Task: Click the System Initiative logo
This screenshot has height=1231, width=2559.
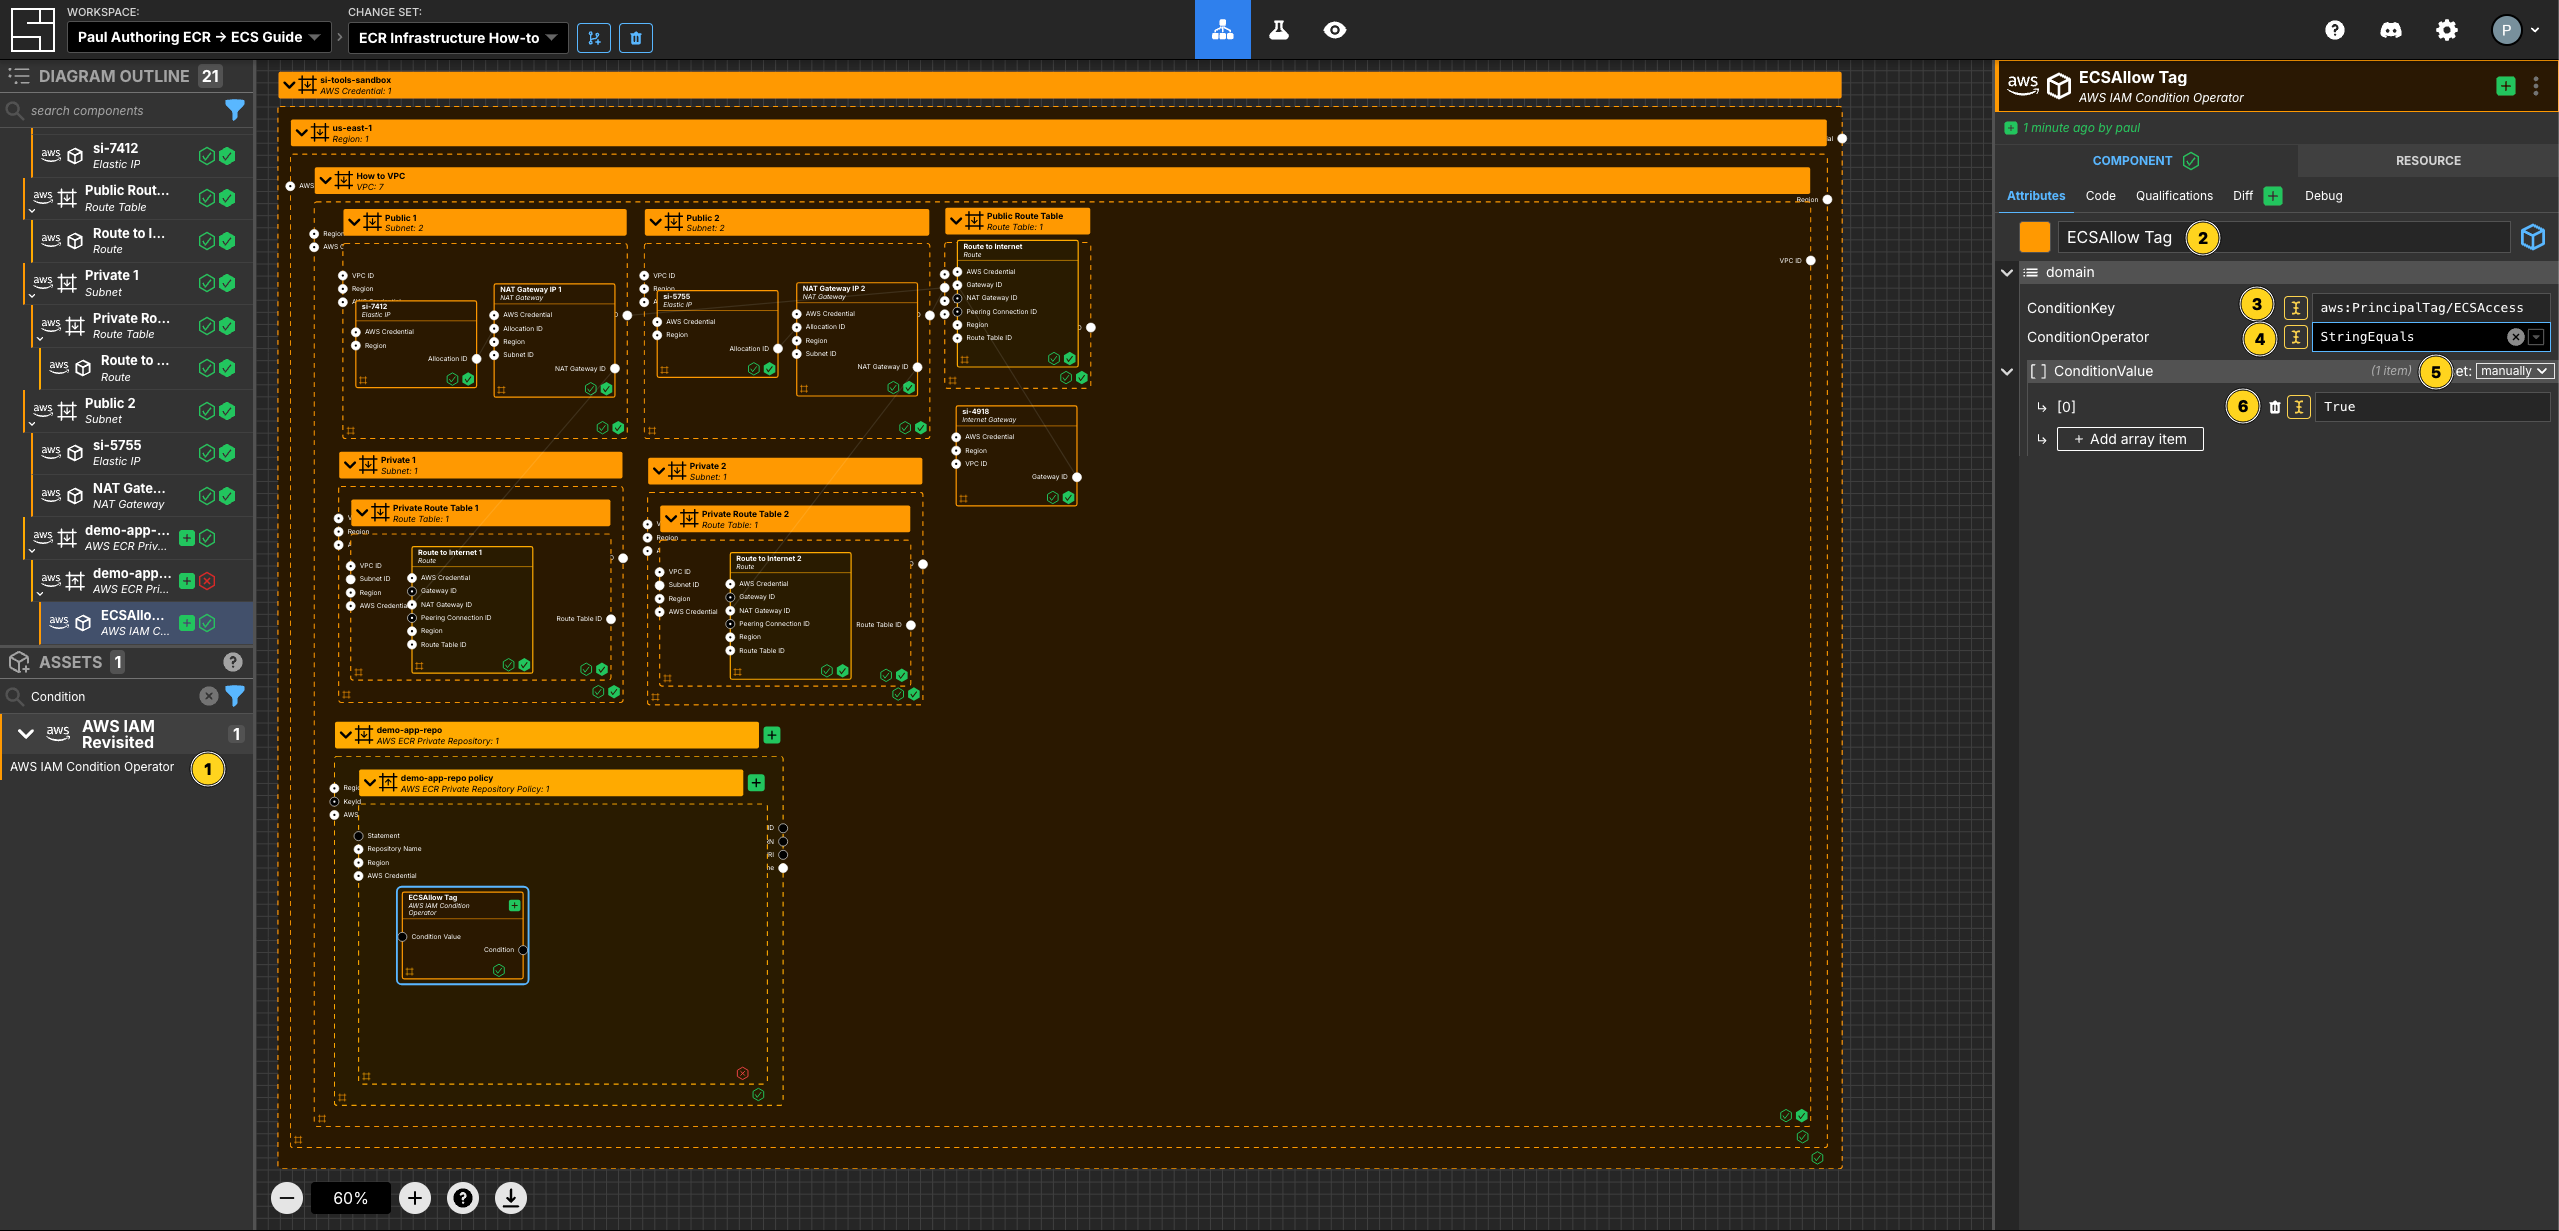Action: 32,30
